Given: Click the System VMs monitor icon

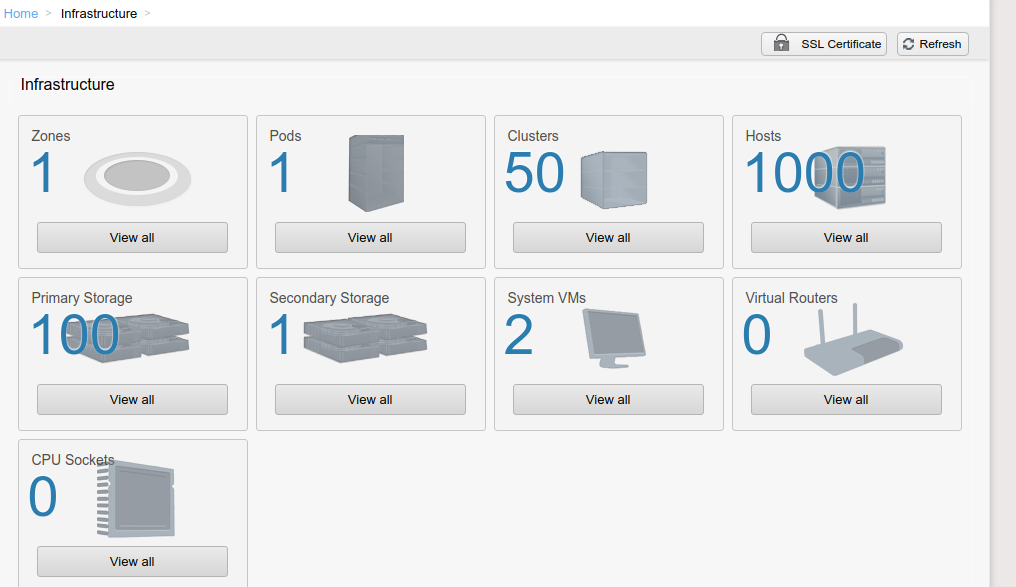Looking at the screenshot, I should click(x=614, y=338).
